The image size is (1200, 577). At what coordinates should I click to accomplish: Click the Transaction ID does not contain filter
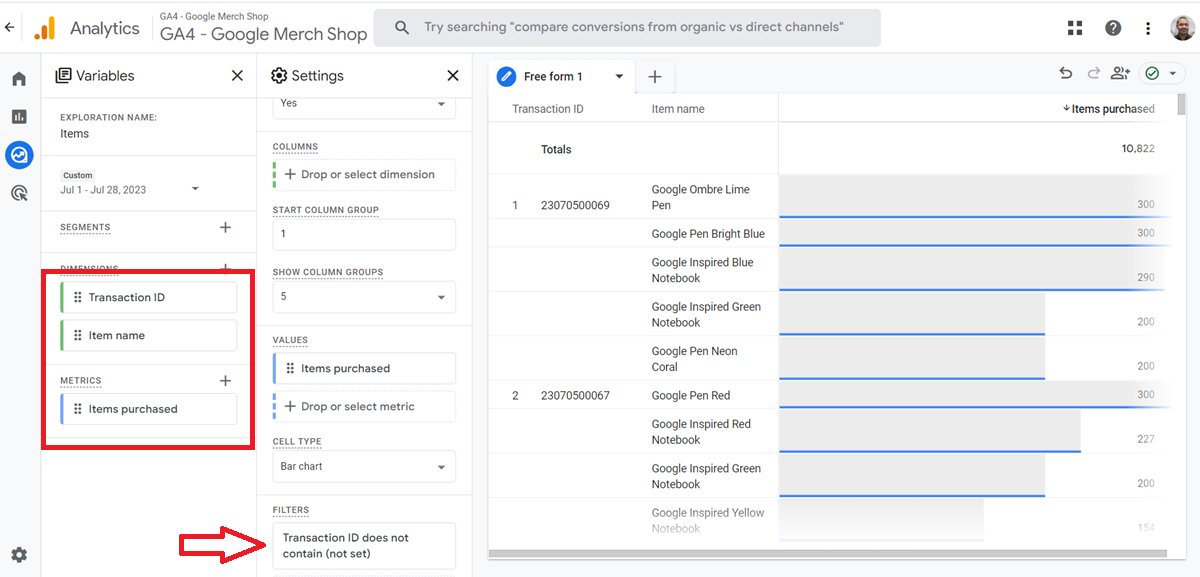(364, 546)
